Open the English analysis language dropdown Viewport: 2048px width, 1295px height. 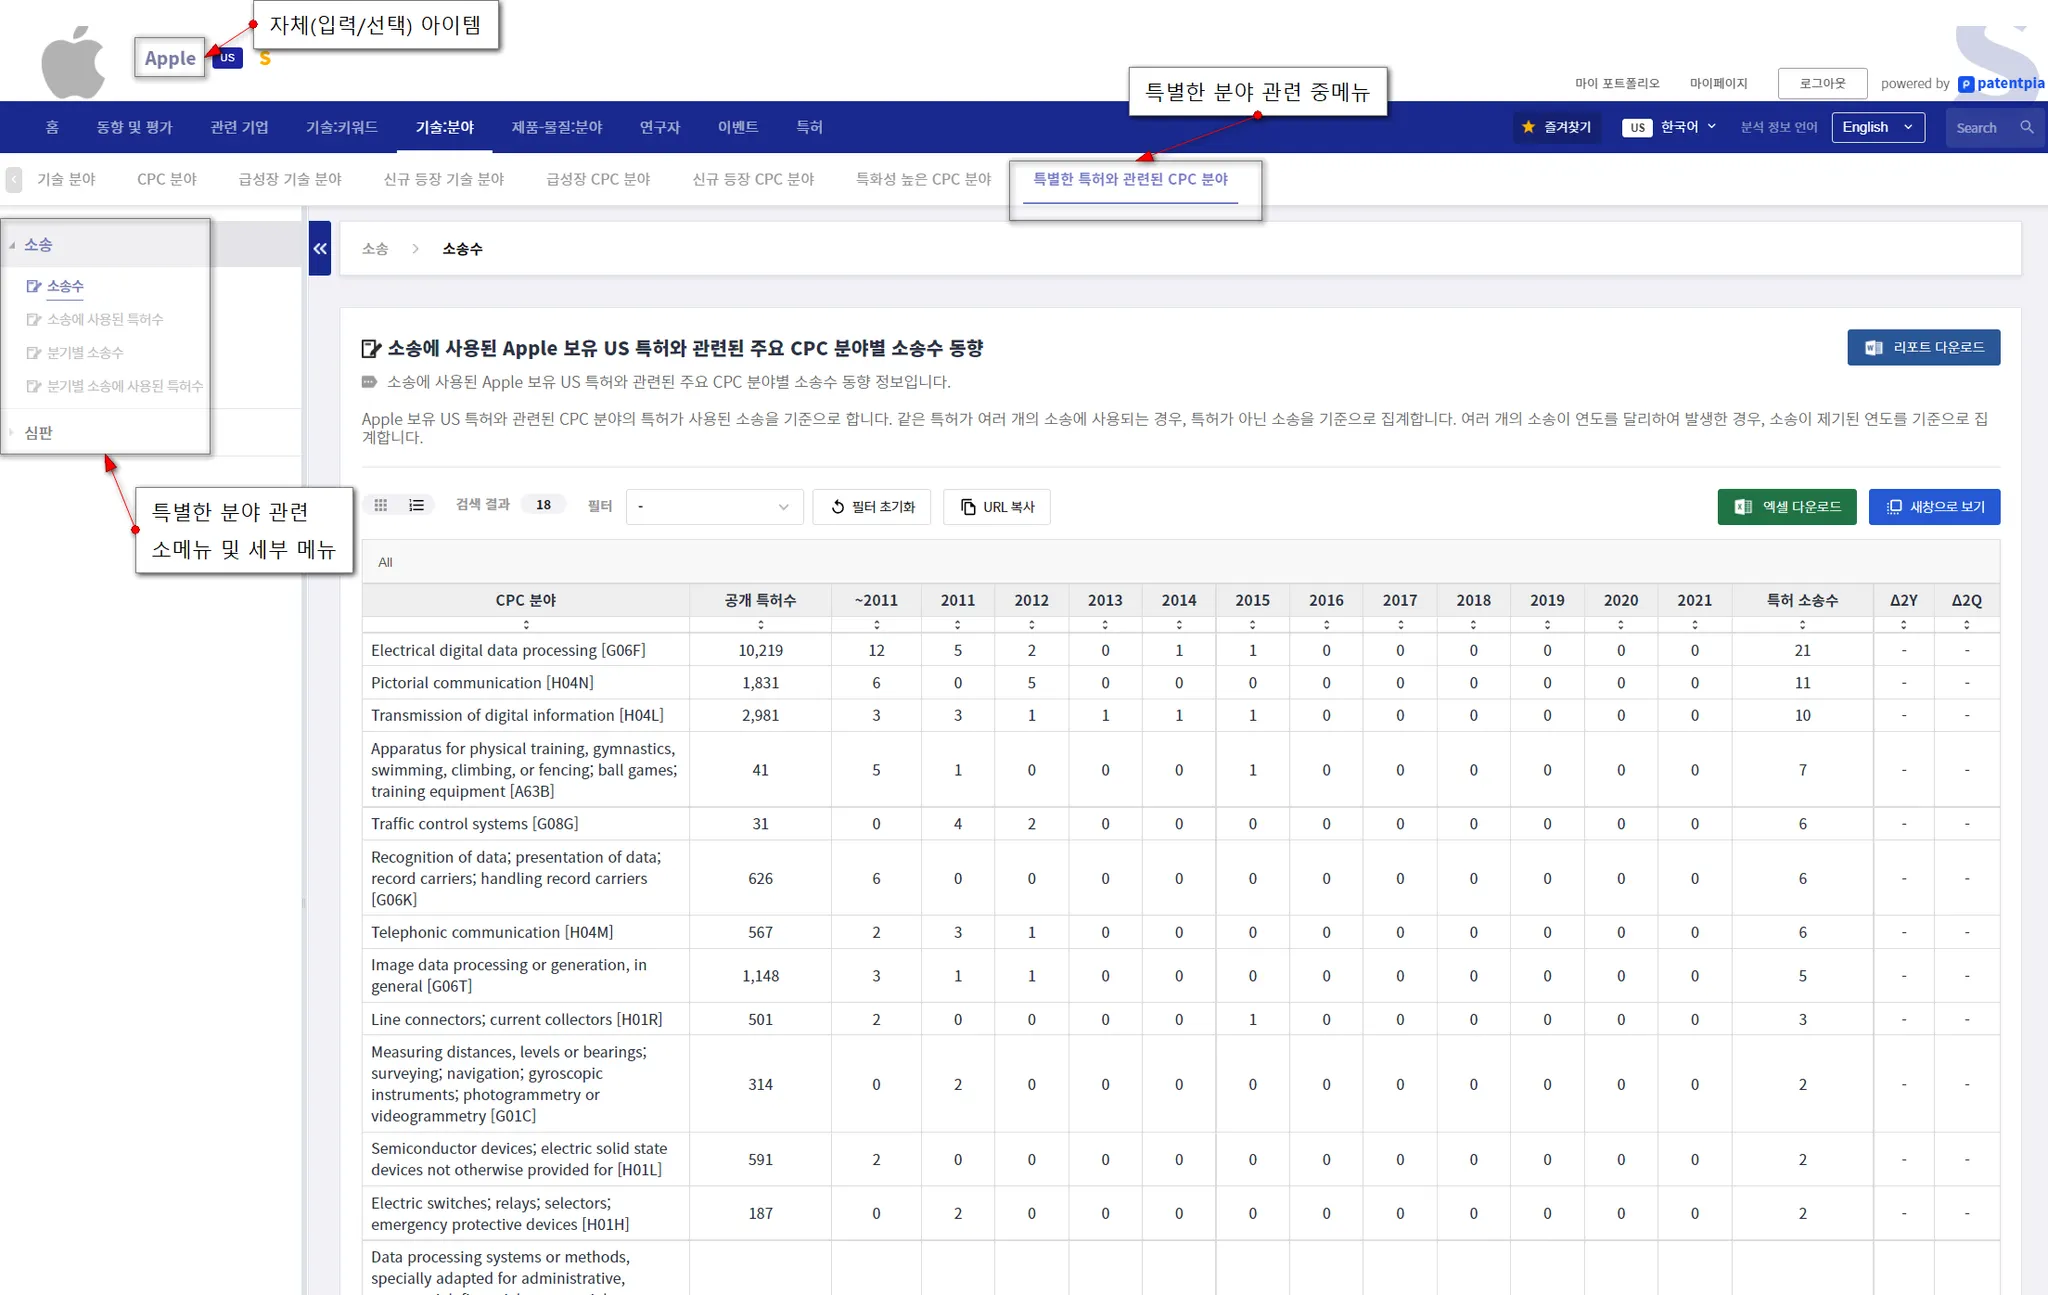pyautogui.click(x=1877, y=128)
